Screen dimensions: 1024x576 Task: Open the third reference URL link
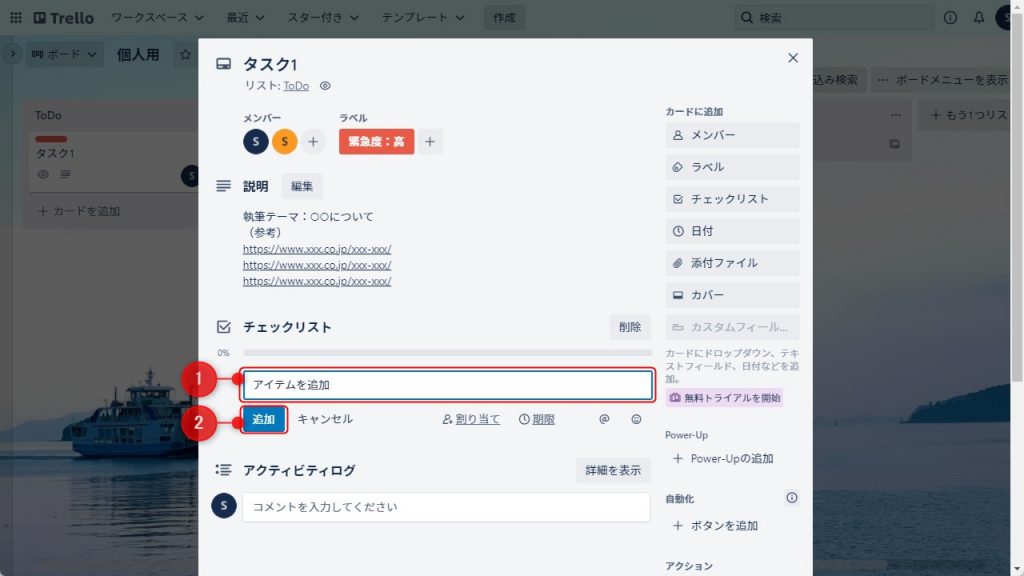coord(317,281)
